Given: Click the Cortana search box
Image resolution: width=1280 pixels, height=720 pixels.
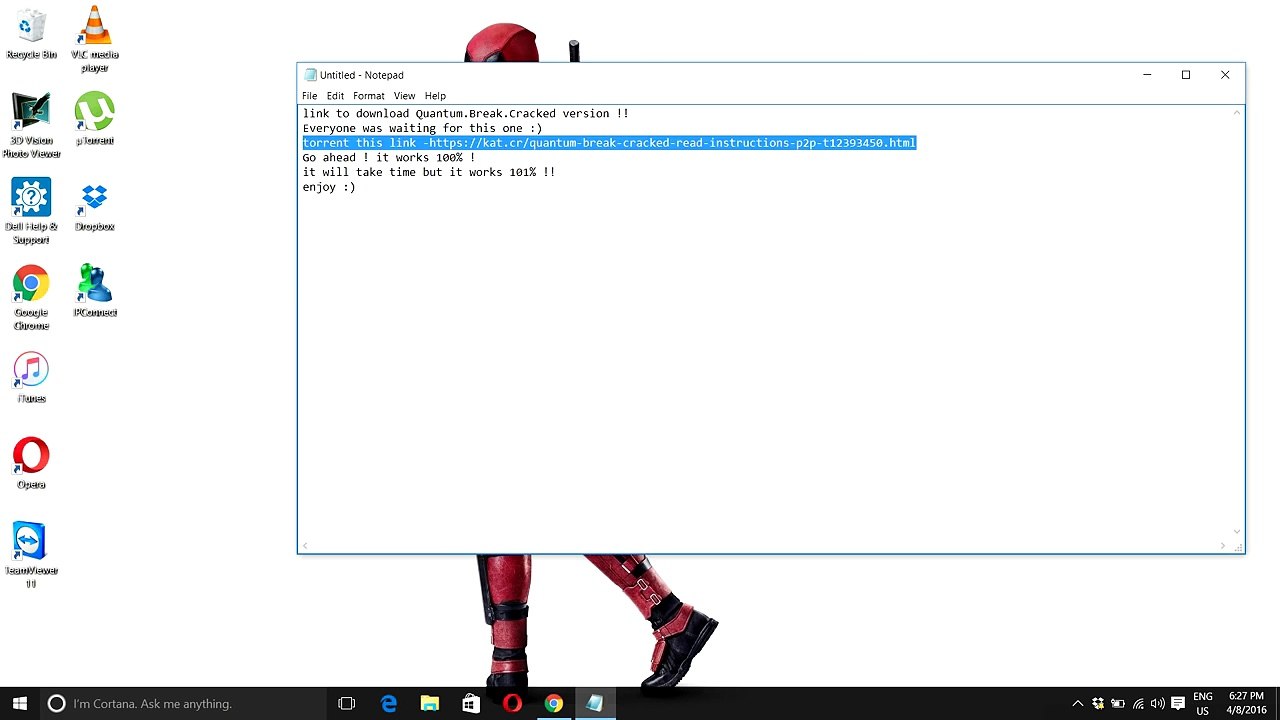Looking at the screenshot, I should [182, 704].
